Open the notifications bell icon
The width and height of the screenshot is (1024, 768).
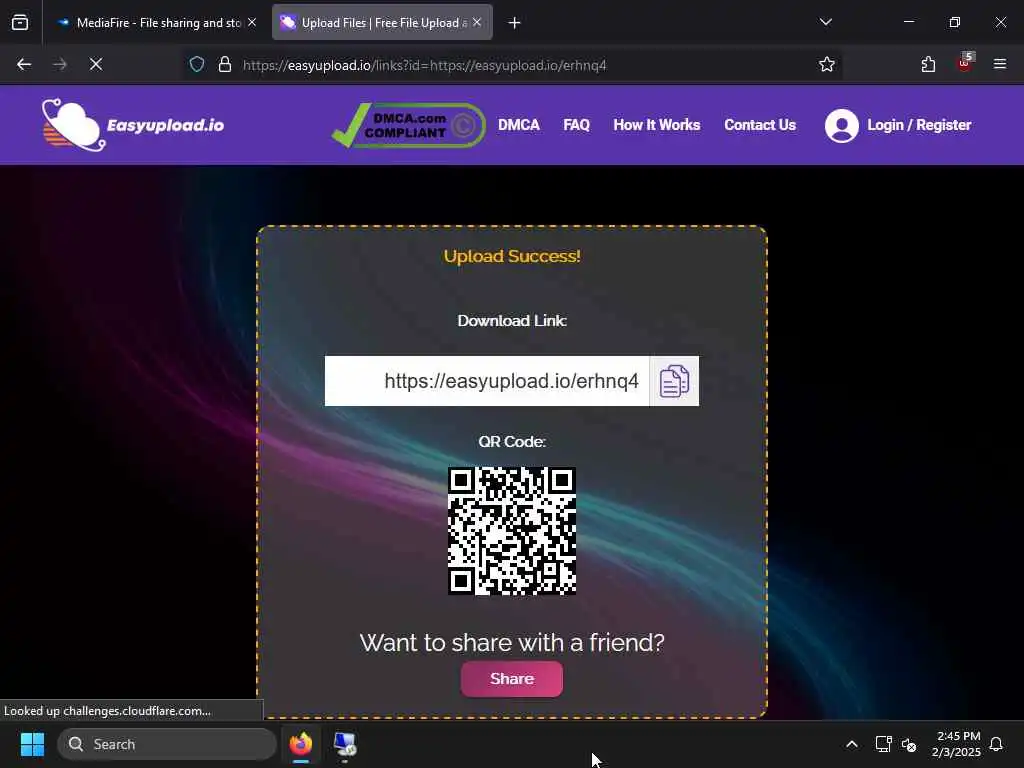click(996, 744)
